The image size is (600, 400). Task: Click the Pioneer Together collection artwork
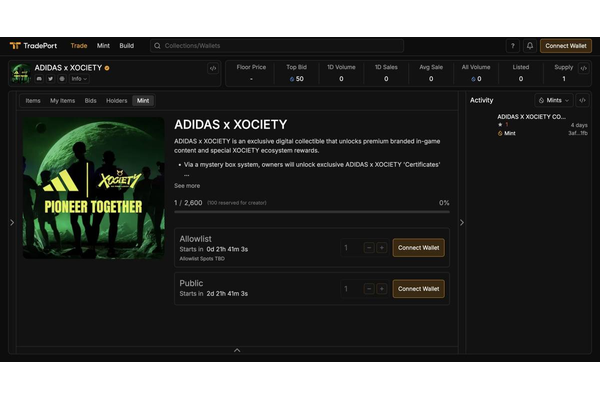point(94,188)
